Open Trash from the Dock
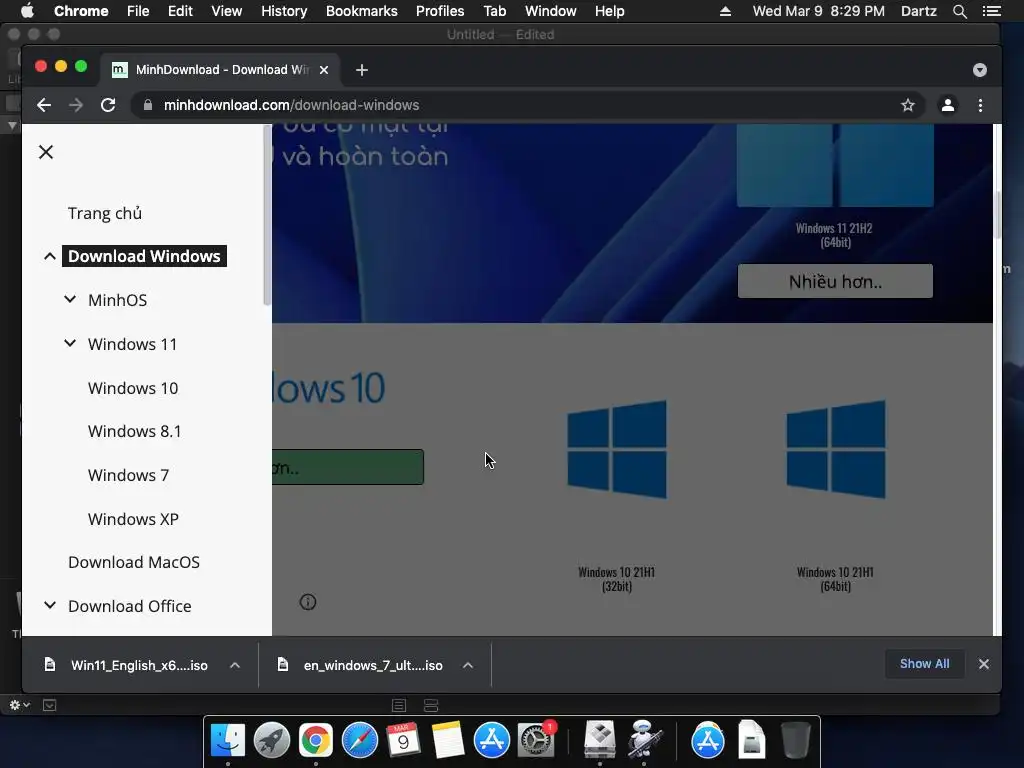Image resolution: width=1024 pixels, height=768 pixels. point(795,740)
